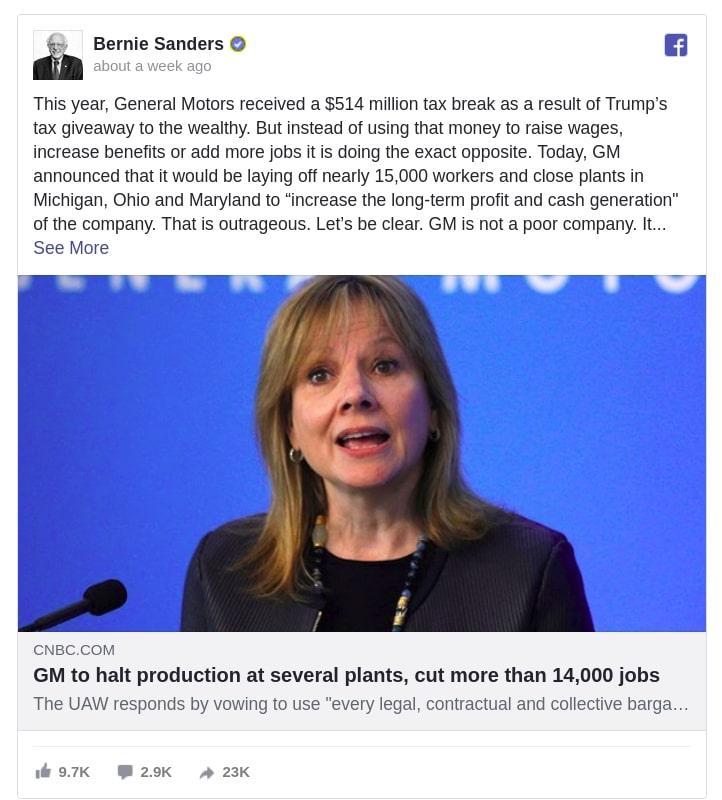Click the comment speech bubble icon
Viewport: 722px width, 800px height.
125,771
